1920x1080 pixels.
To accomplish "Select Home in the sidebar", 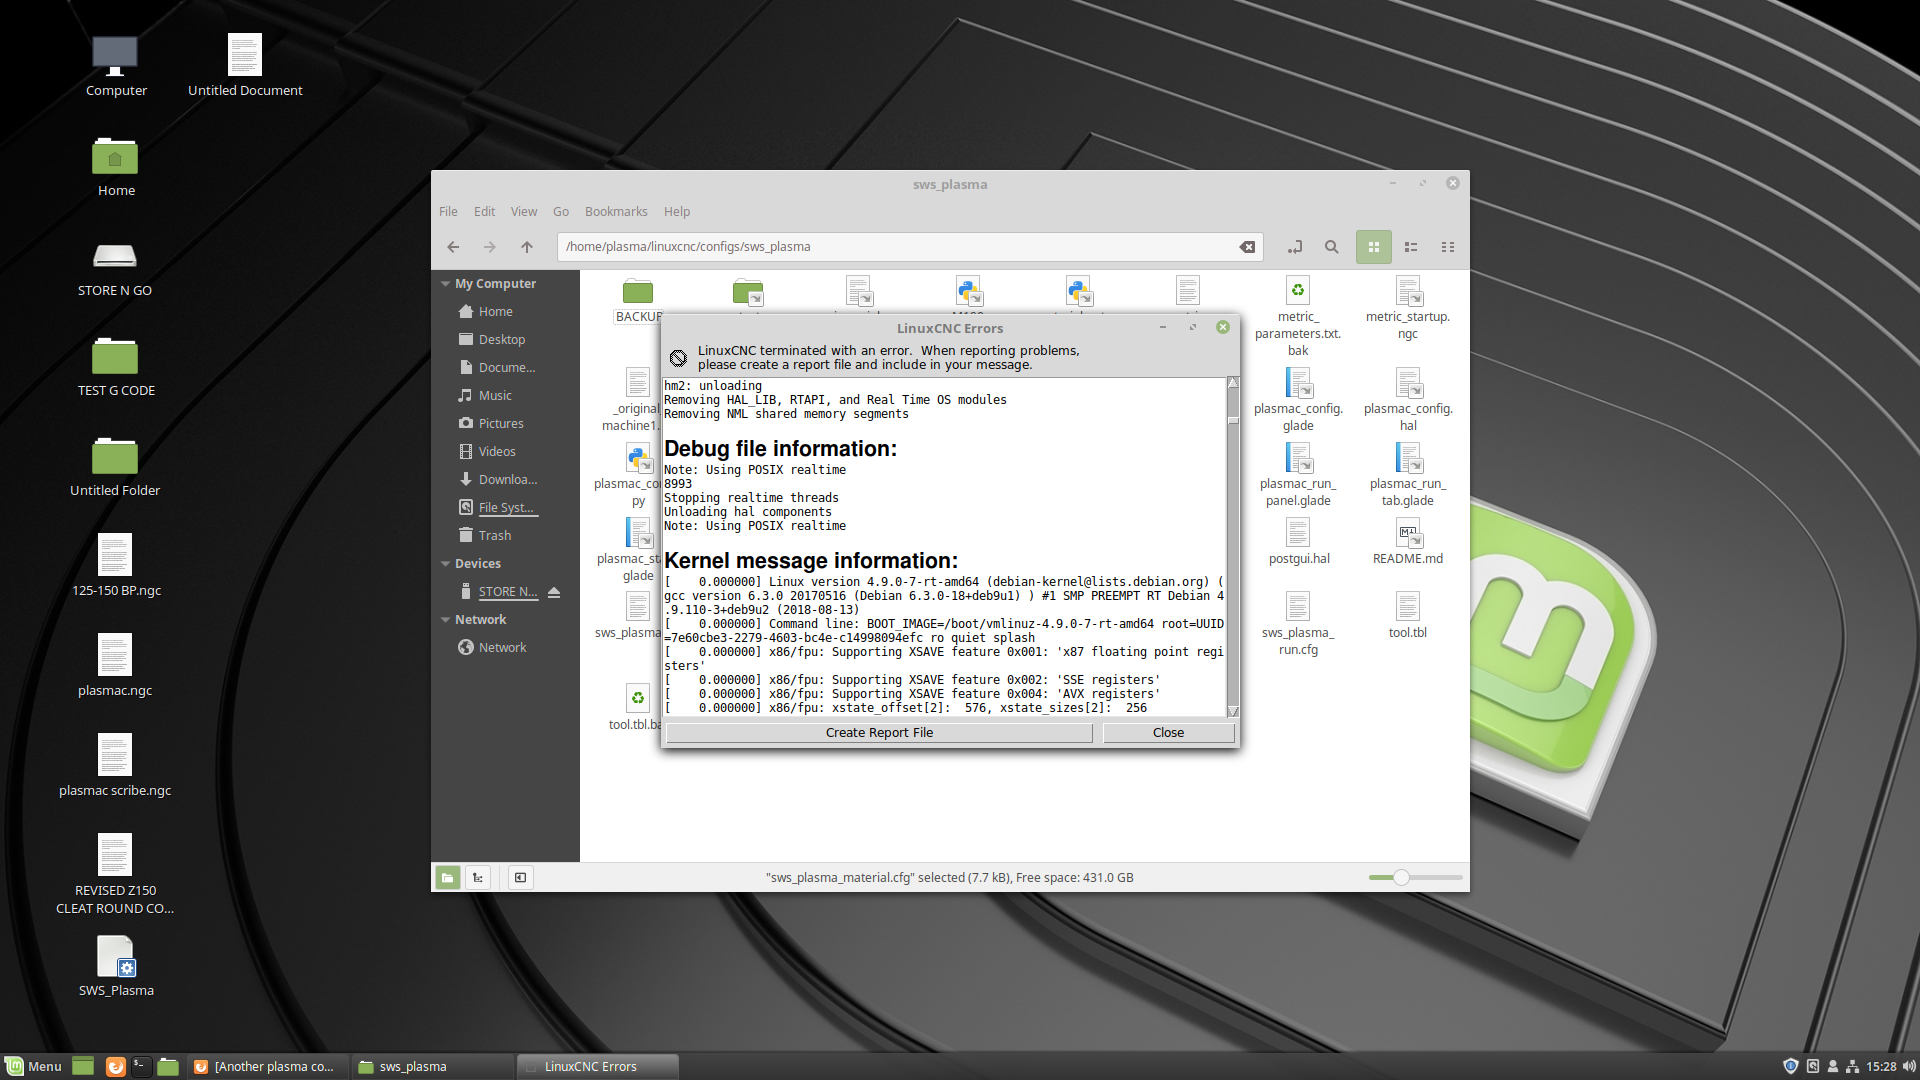I will (x=495, y=312).
